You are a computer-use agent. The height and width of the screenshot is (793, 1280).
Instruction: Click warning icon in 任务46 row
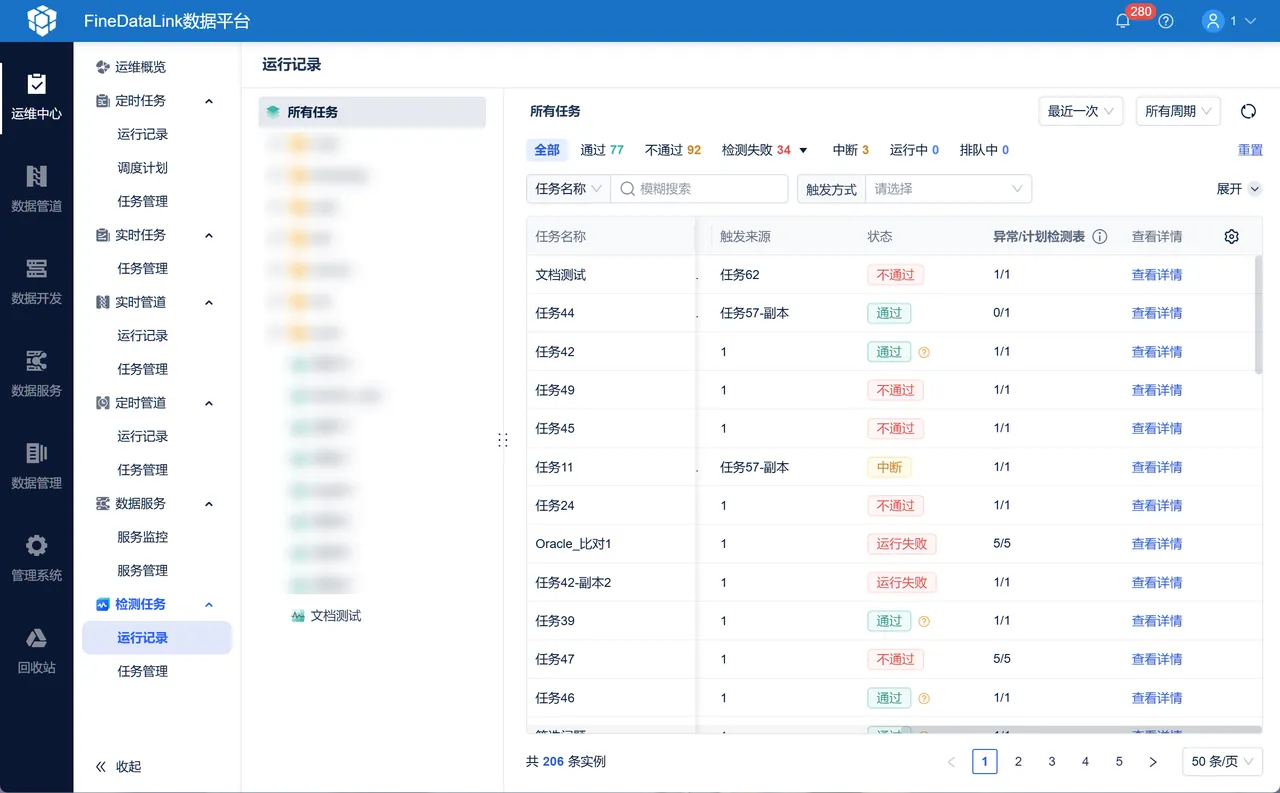tap(924, 698)
